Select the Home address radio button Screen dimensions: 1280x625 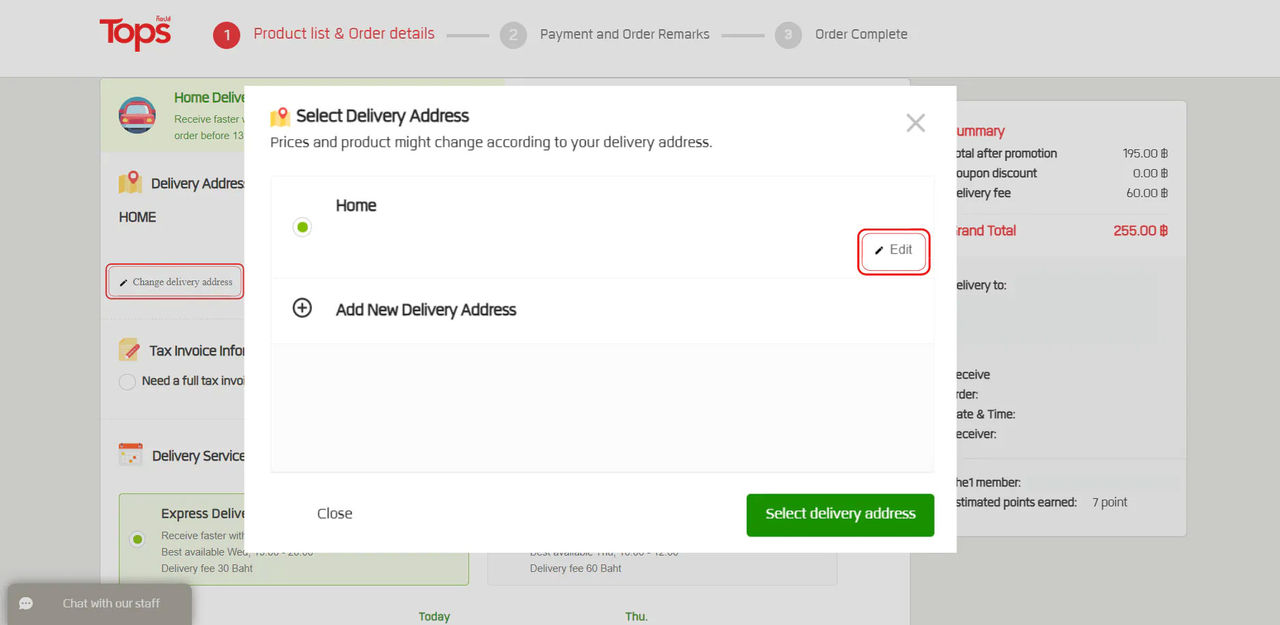click(x=302, y=227)
